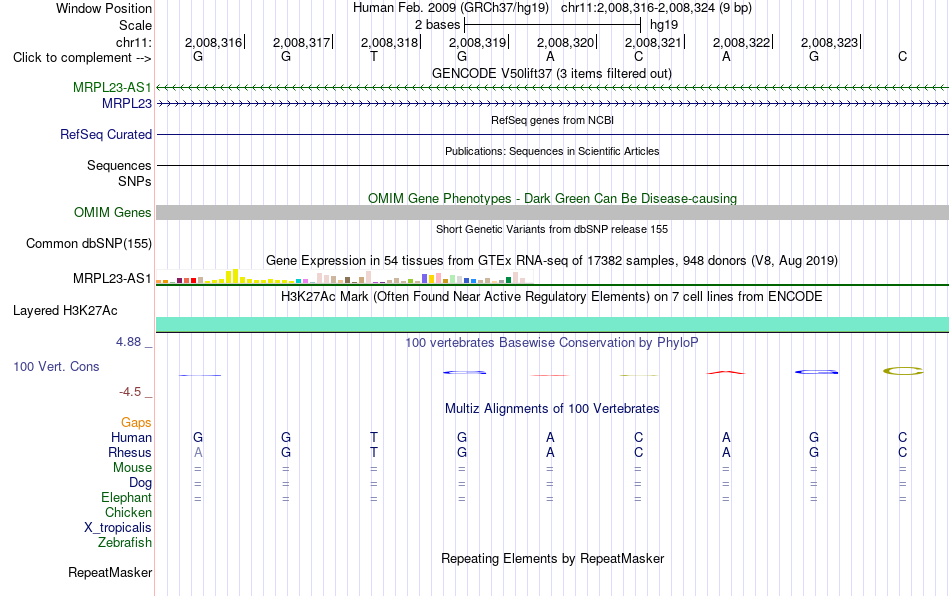Image resolution: width=950 pixels, height=596 pixels.
Task: Click the chr11:2,008,316-2,008,324 (9 bp) coordinates
Action: 656,8
